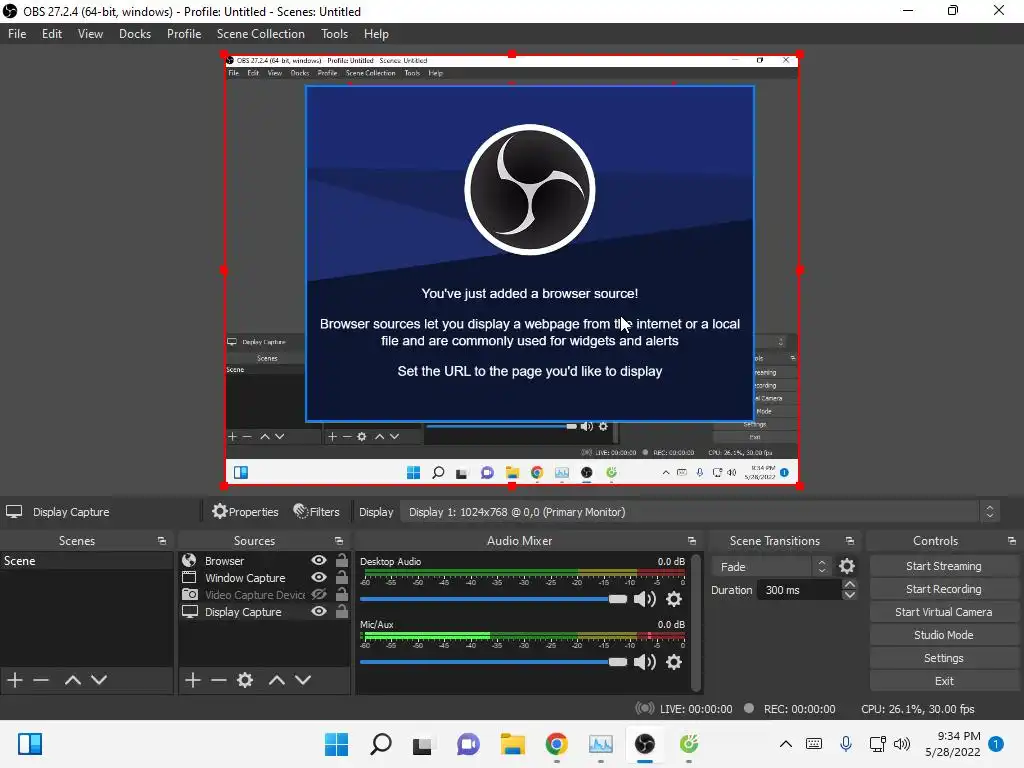Open the Docks menu
1024x768 pixels.
click(135, 34)
